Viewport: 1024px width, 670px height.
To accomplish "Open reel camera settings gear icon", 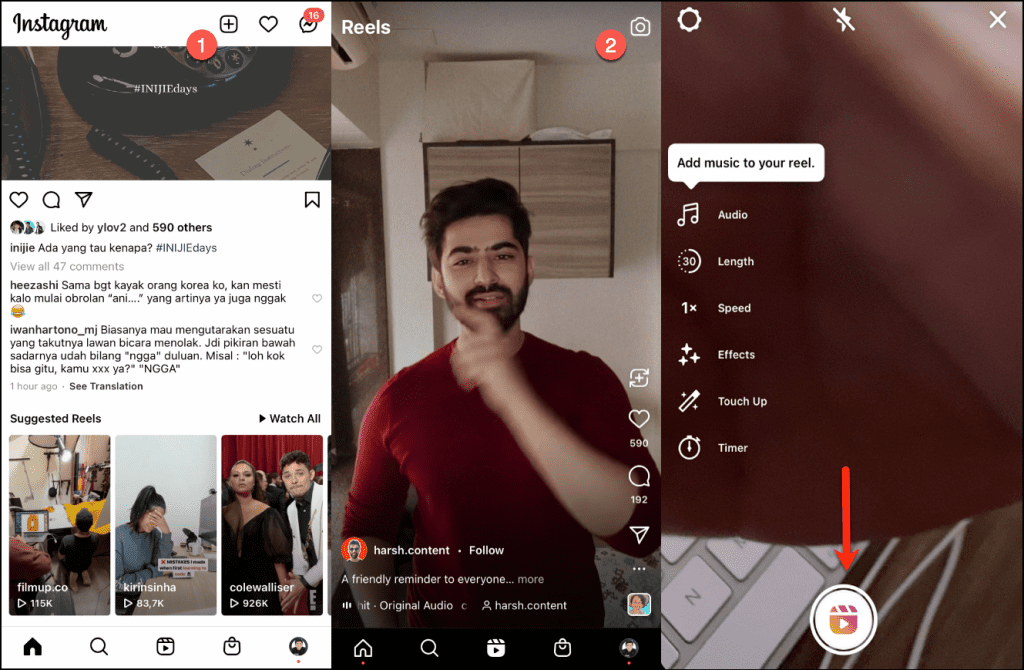I will [689, 20].
